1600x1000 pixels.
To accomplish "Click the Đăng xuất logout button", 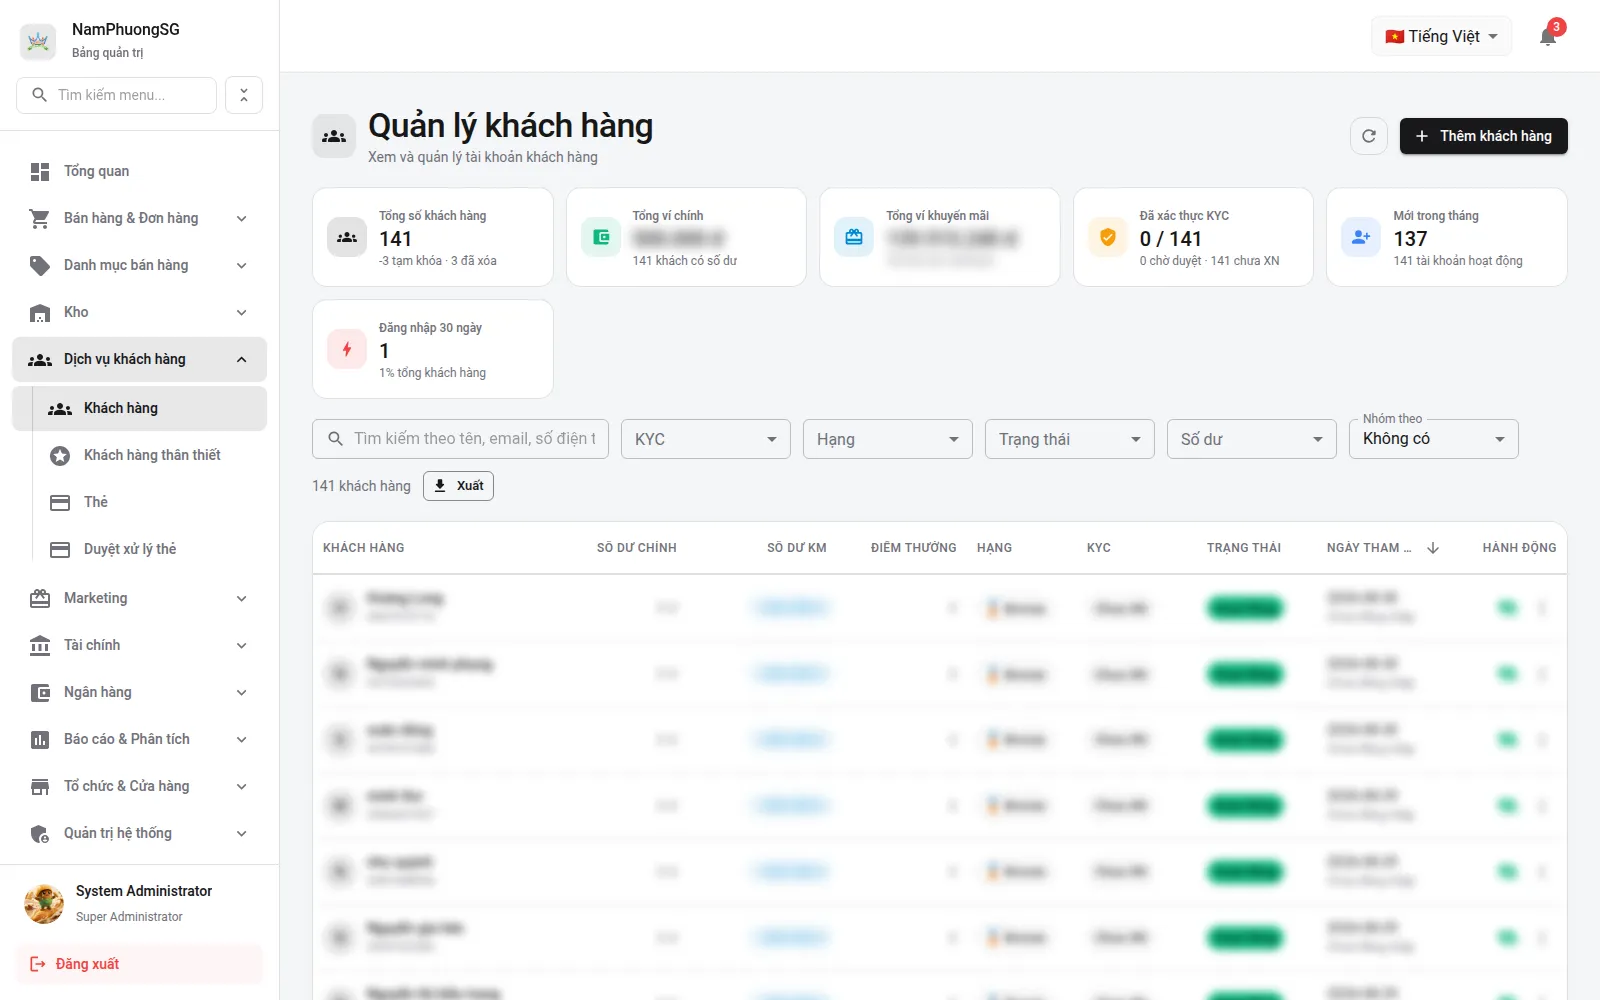I will coord(139,964).
